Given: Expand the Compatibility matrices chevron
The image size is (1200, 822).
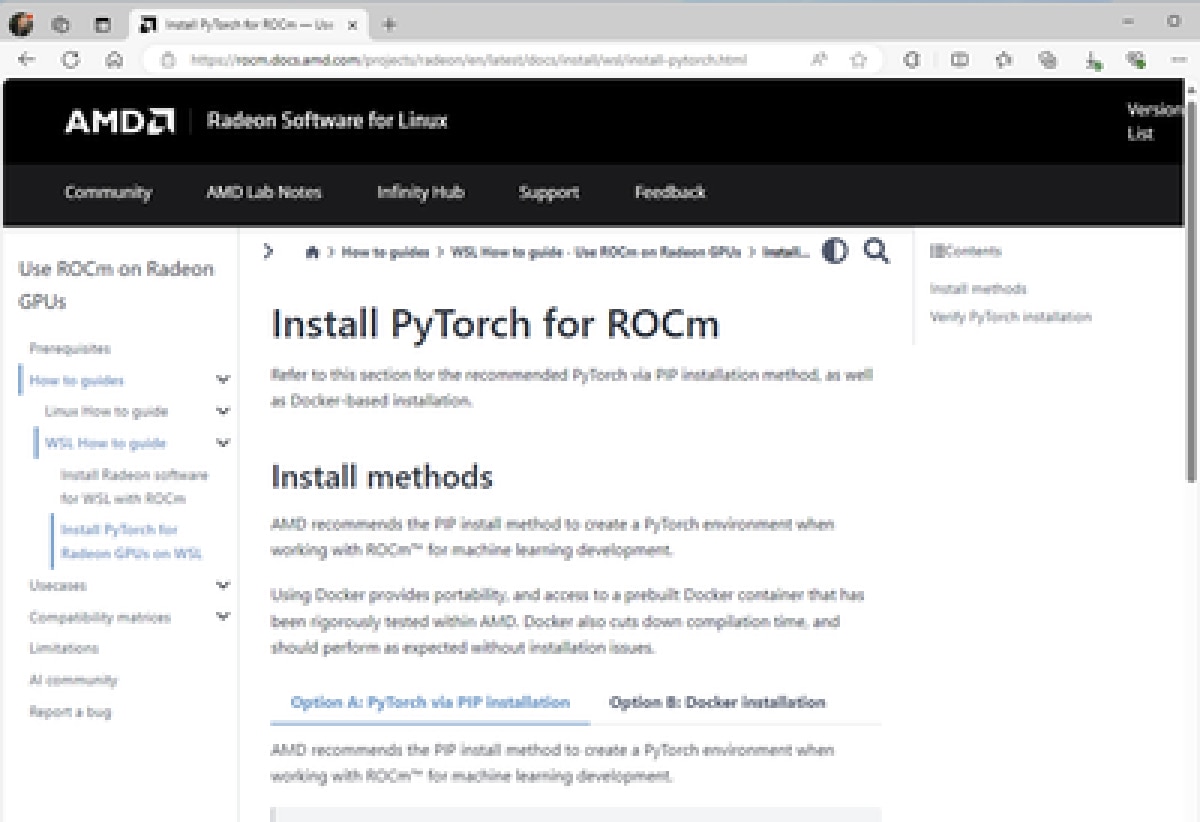Looking at the screenshot, I should pyautogui.click(x=223, y=617).
